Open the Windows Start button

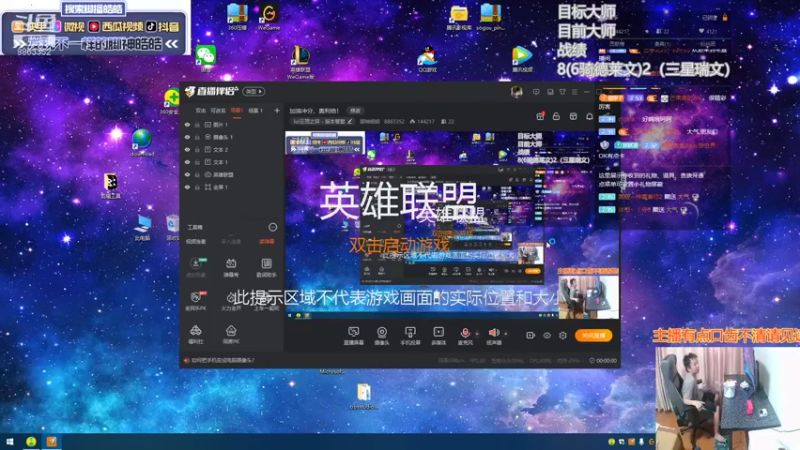(9, 441)
